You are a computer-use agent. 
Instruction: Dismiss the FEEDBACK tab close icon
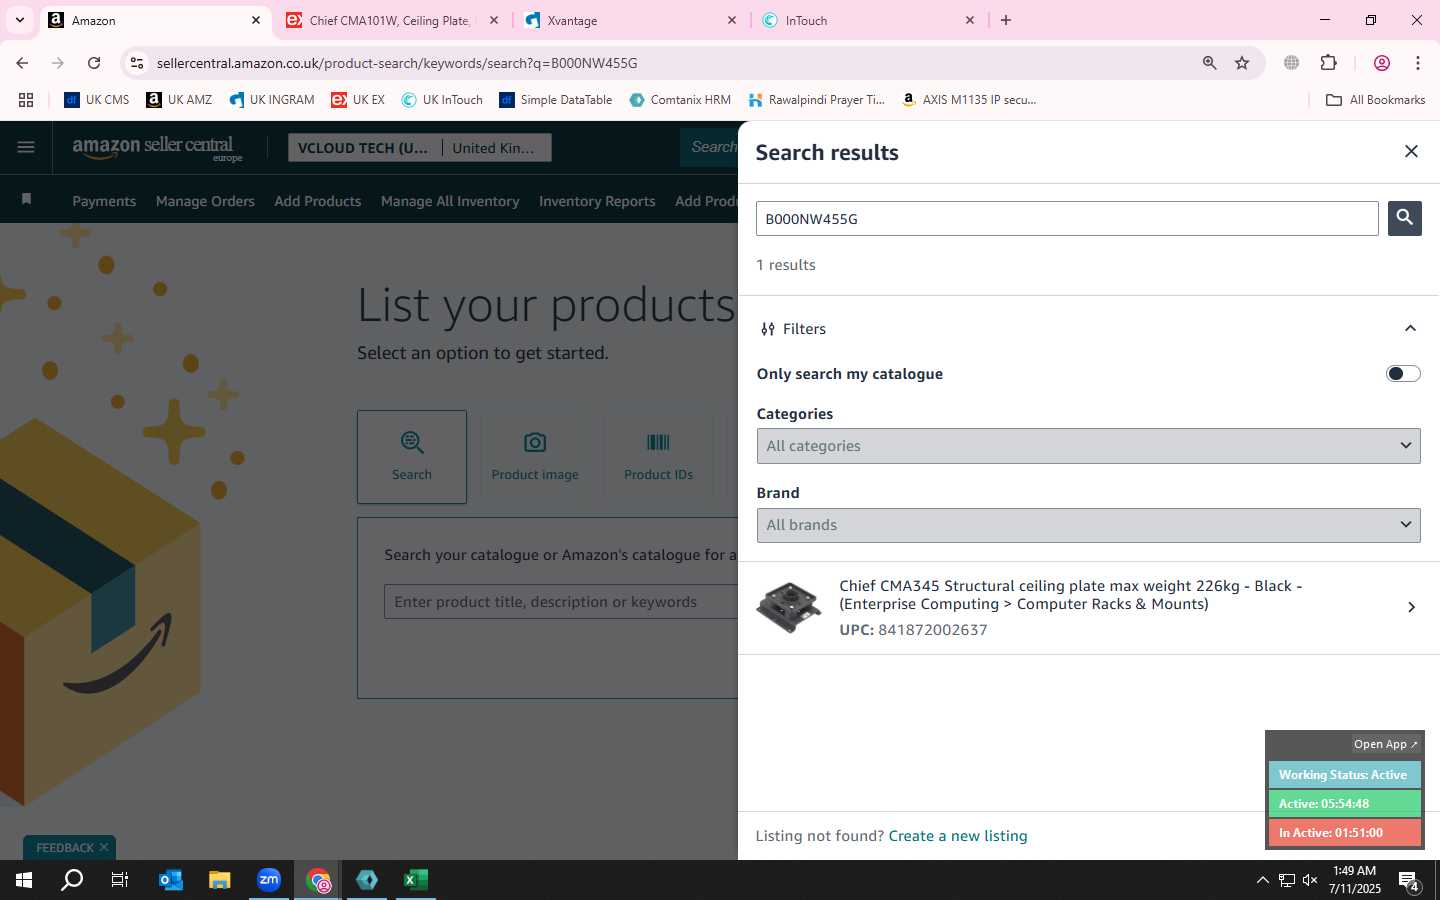[x=104, y=847]
